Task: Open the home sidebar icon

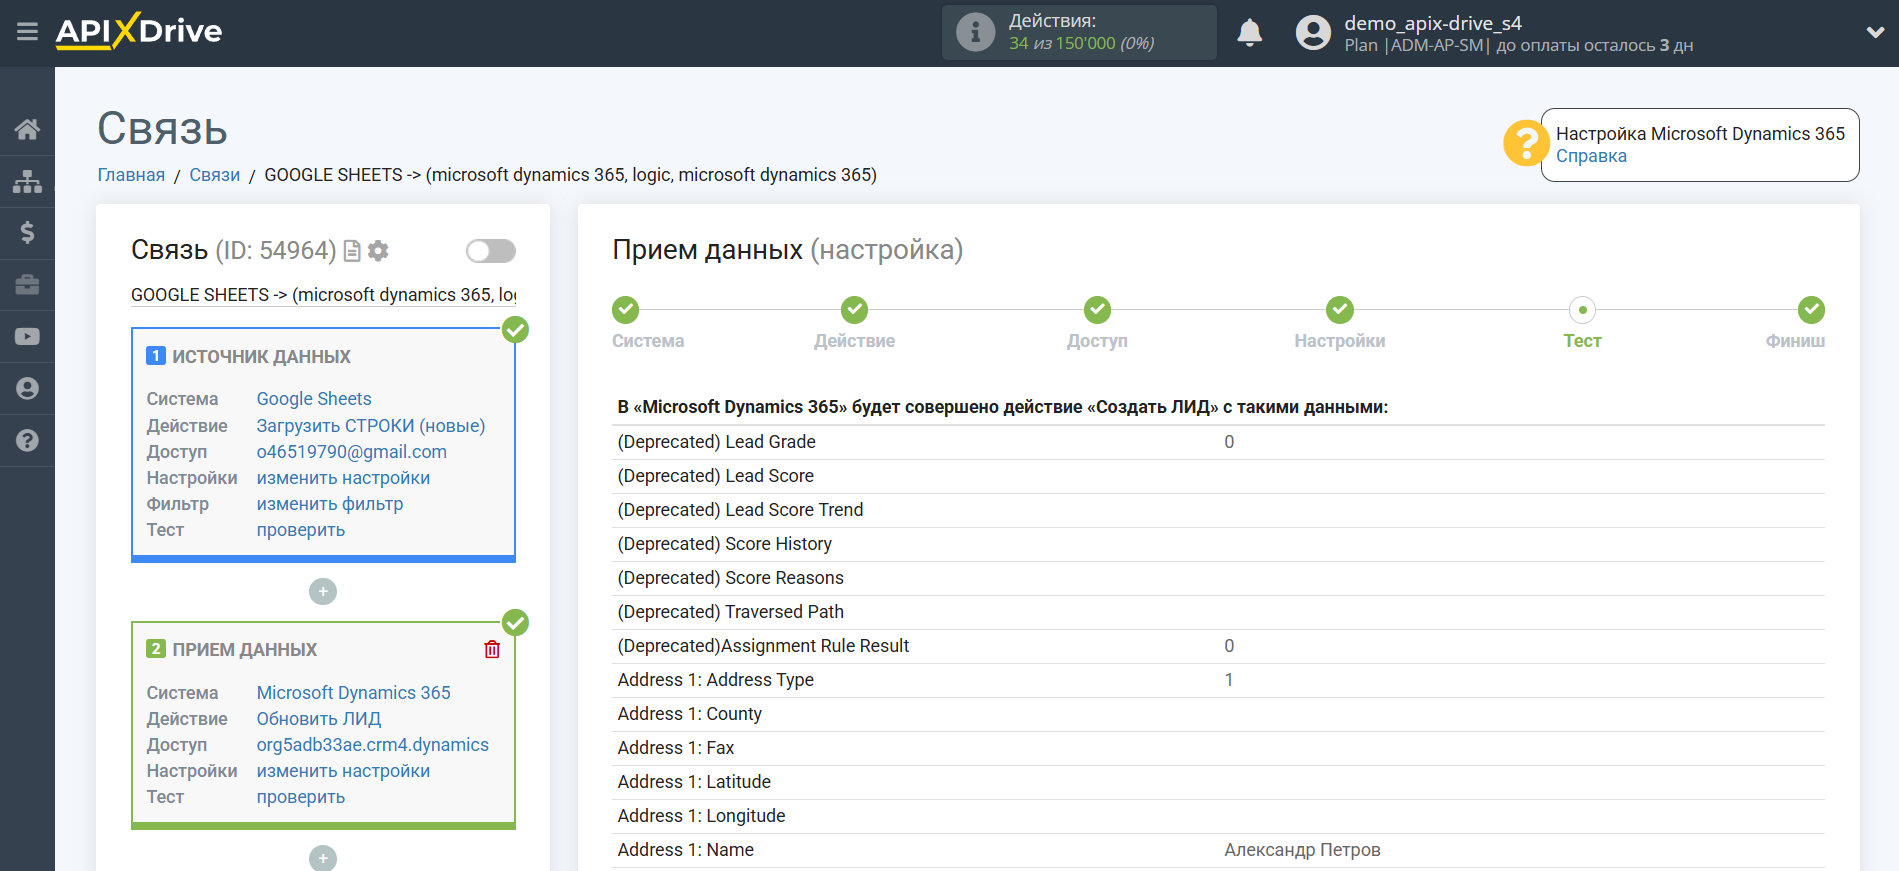Action: click(x=27, y=129)
